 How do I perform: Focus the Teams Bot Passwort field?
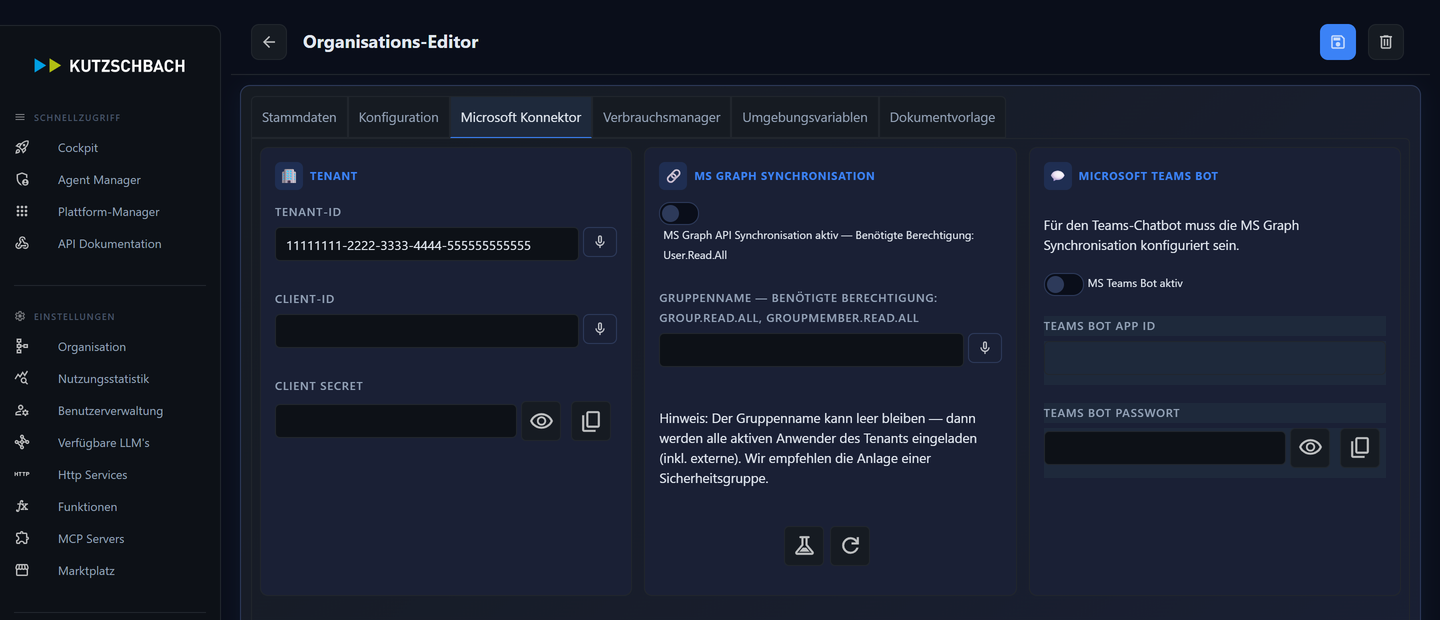pyautogui.click(x=1165, y=448)
